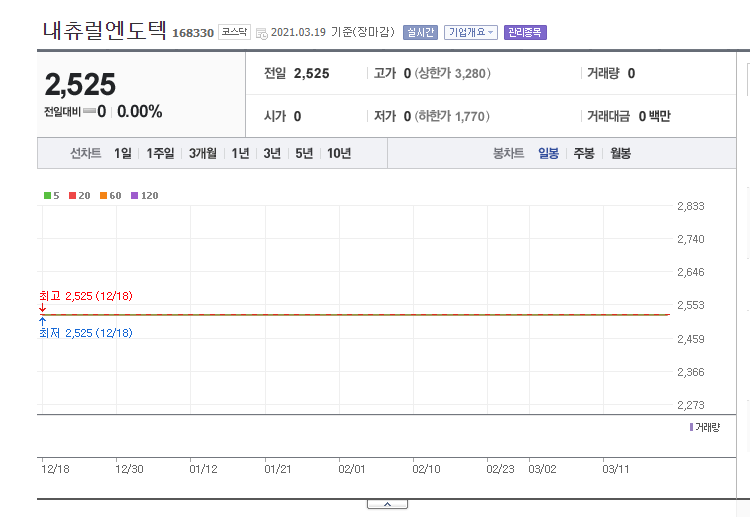
Task: Switch to the 주봉 weekly candle chart
Action: click(584, 154)
